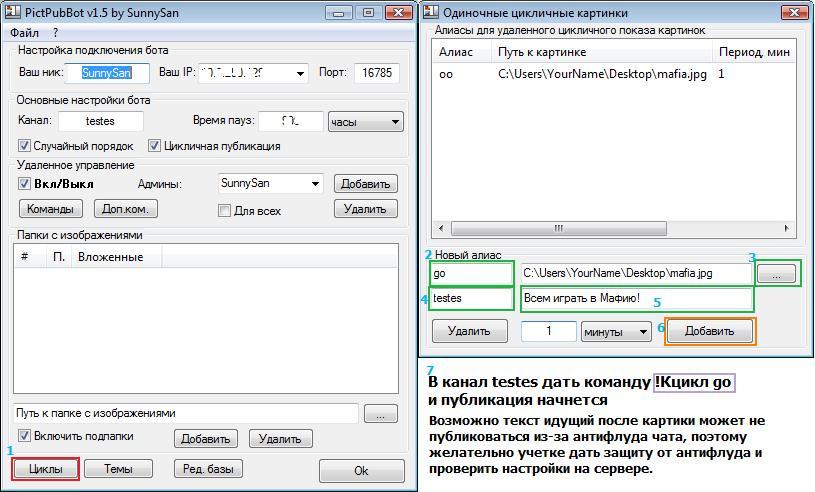Click the Ваш ник input field

[106, 74]
